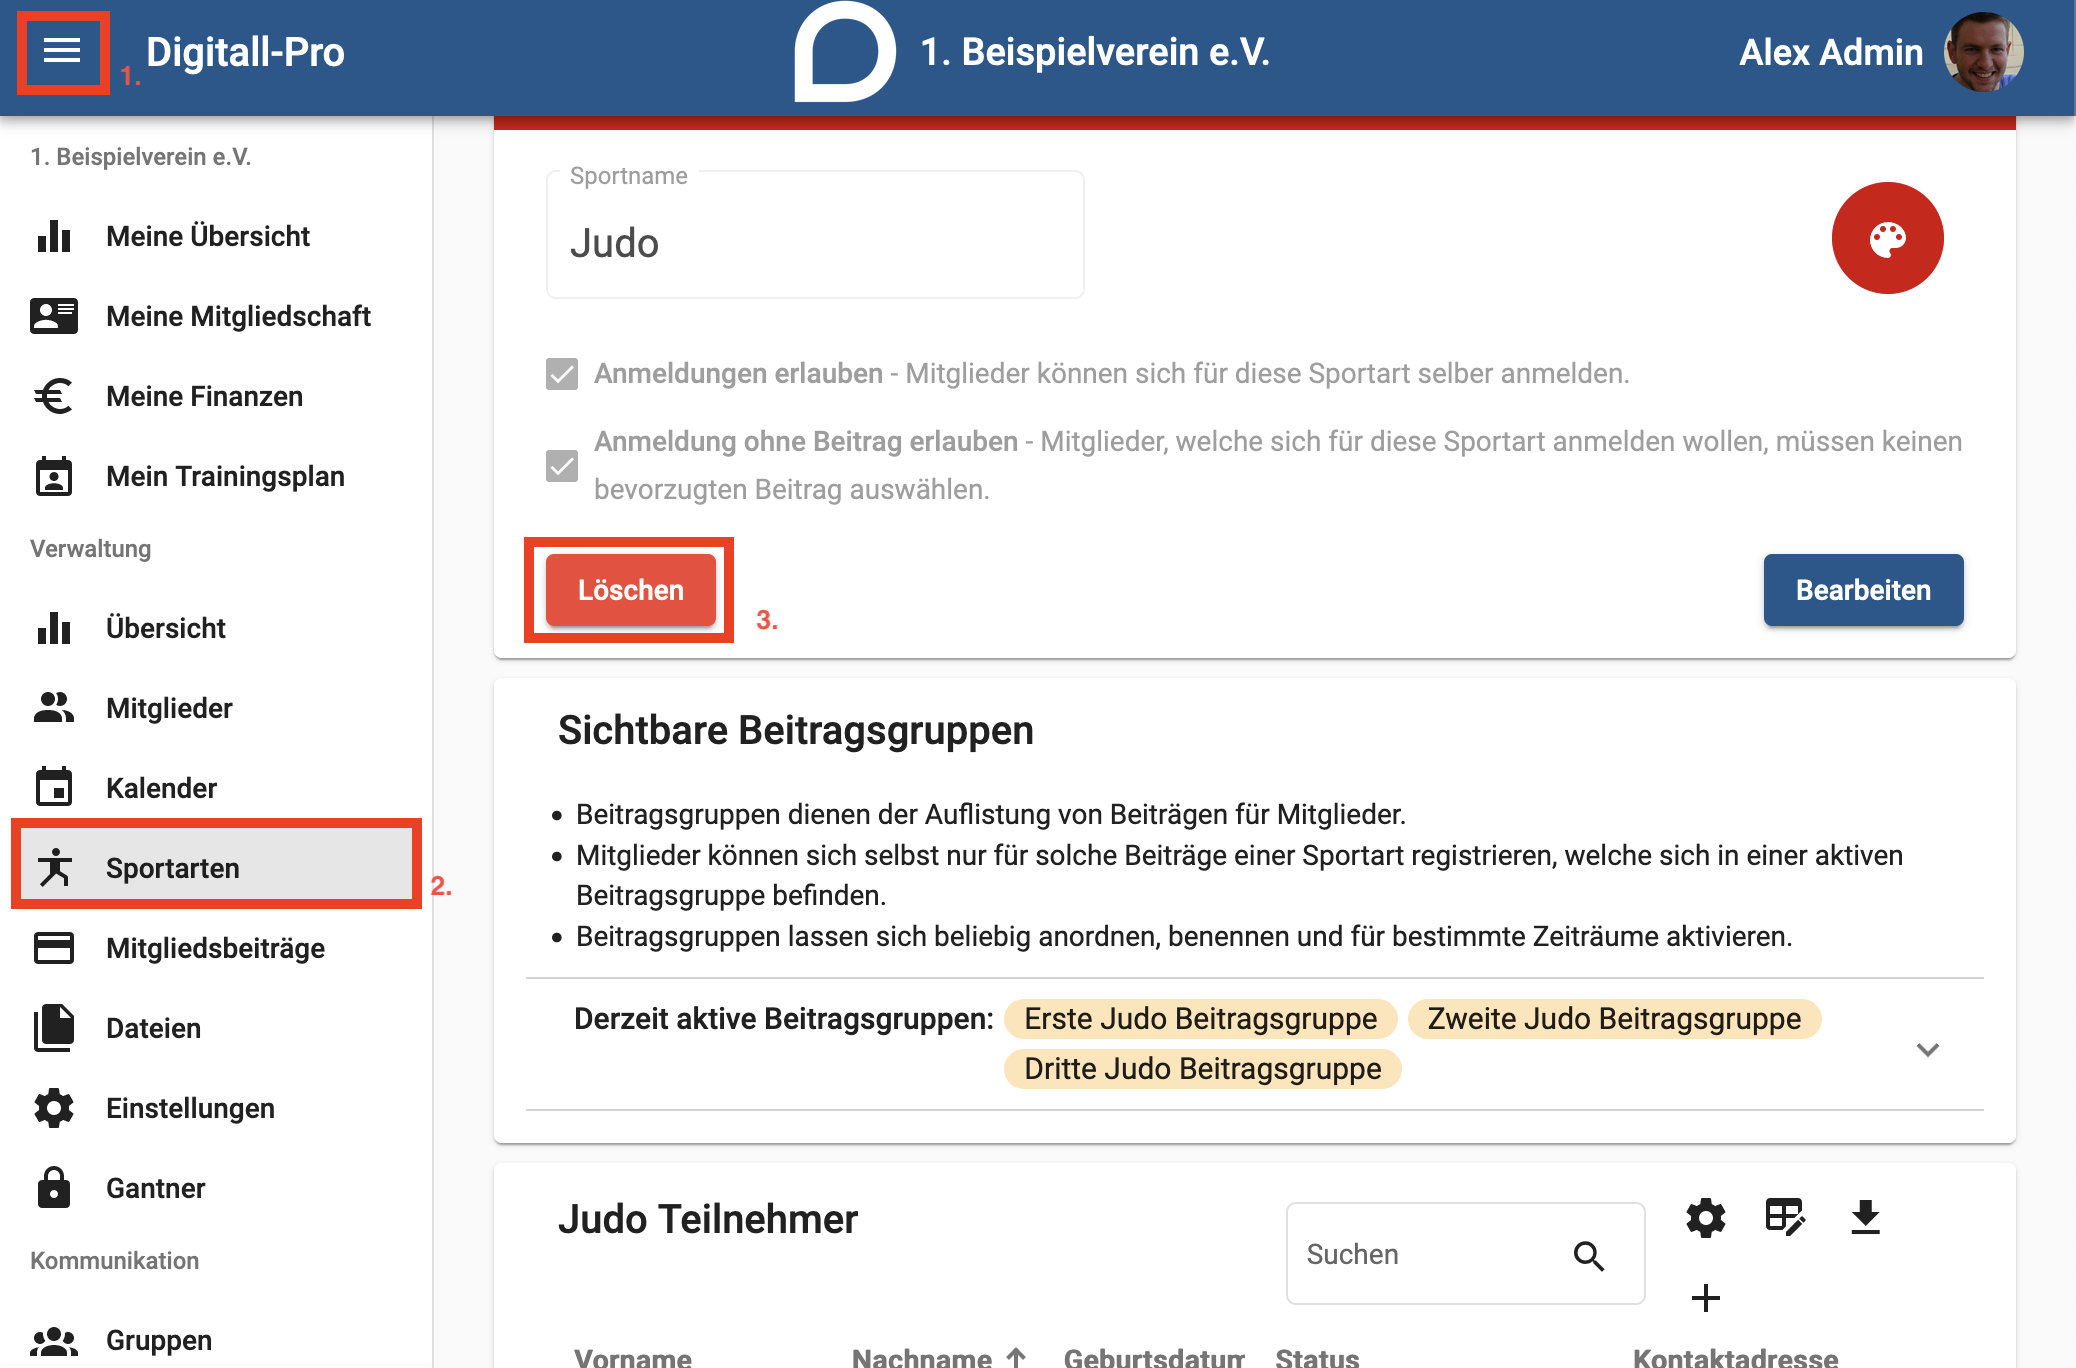This screenshot has height=1368, width=2076.
Task: Click the search magnifier icon
Action: click(1589, 1255)
